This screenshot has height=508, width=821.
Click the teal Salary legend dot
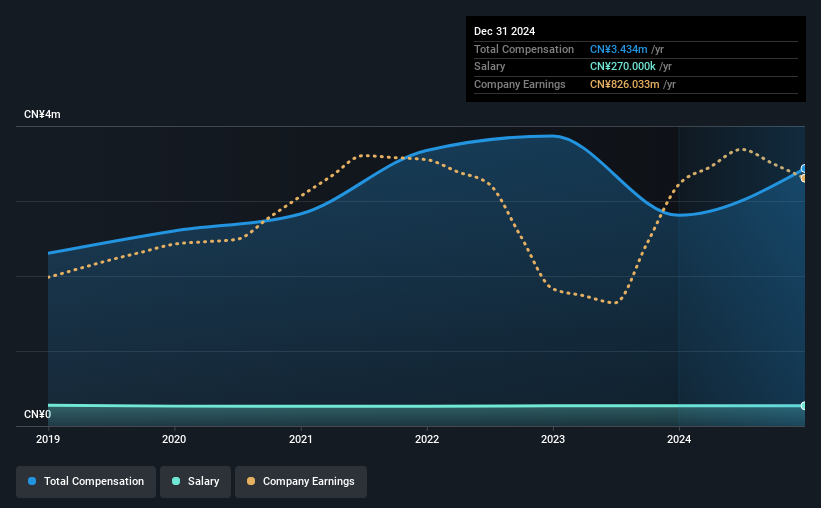click(x=176, y=481)
